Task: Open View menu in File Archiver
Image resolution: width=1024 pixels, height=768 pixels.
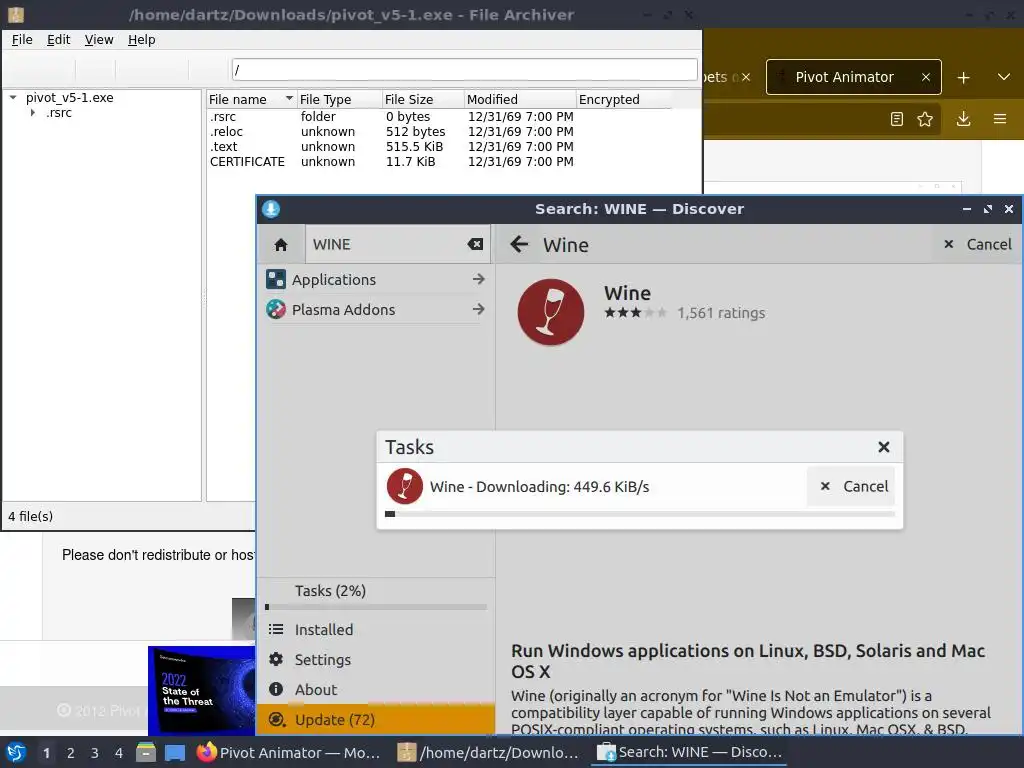Action: pyautogui.click(x=99, y=40)
